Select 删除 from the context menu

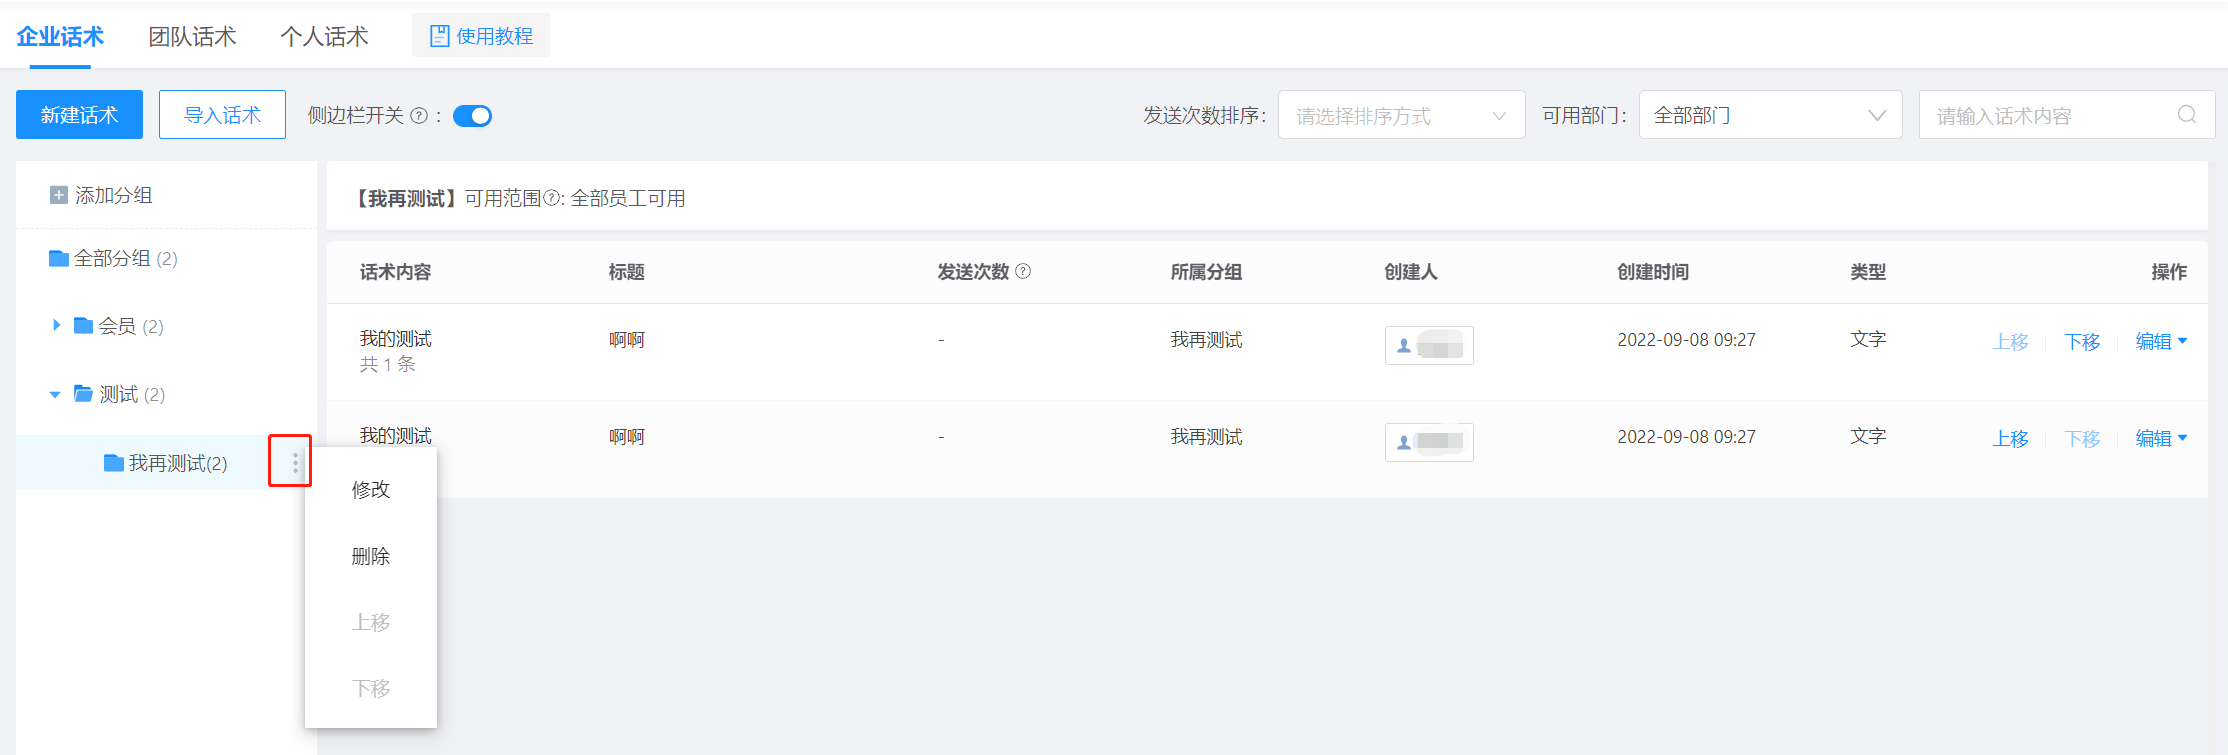click(x=370, y=556)
